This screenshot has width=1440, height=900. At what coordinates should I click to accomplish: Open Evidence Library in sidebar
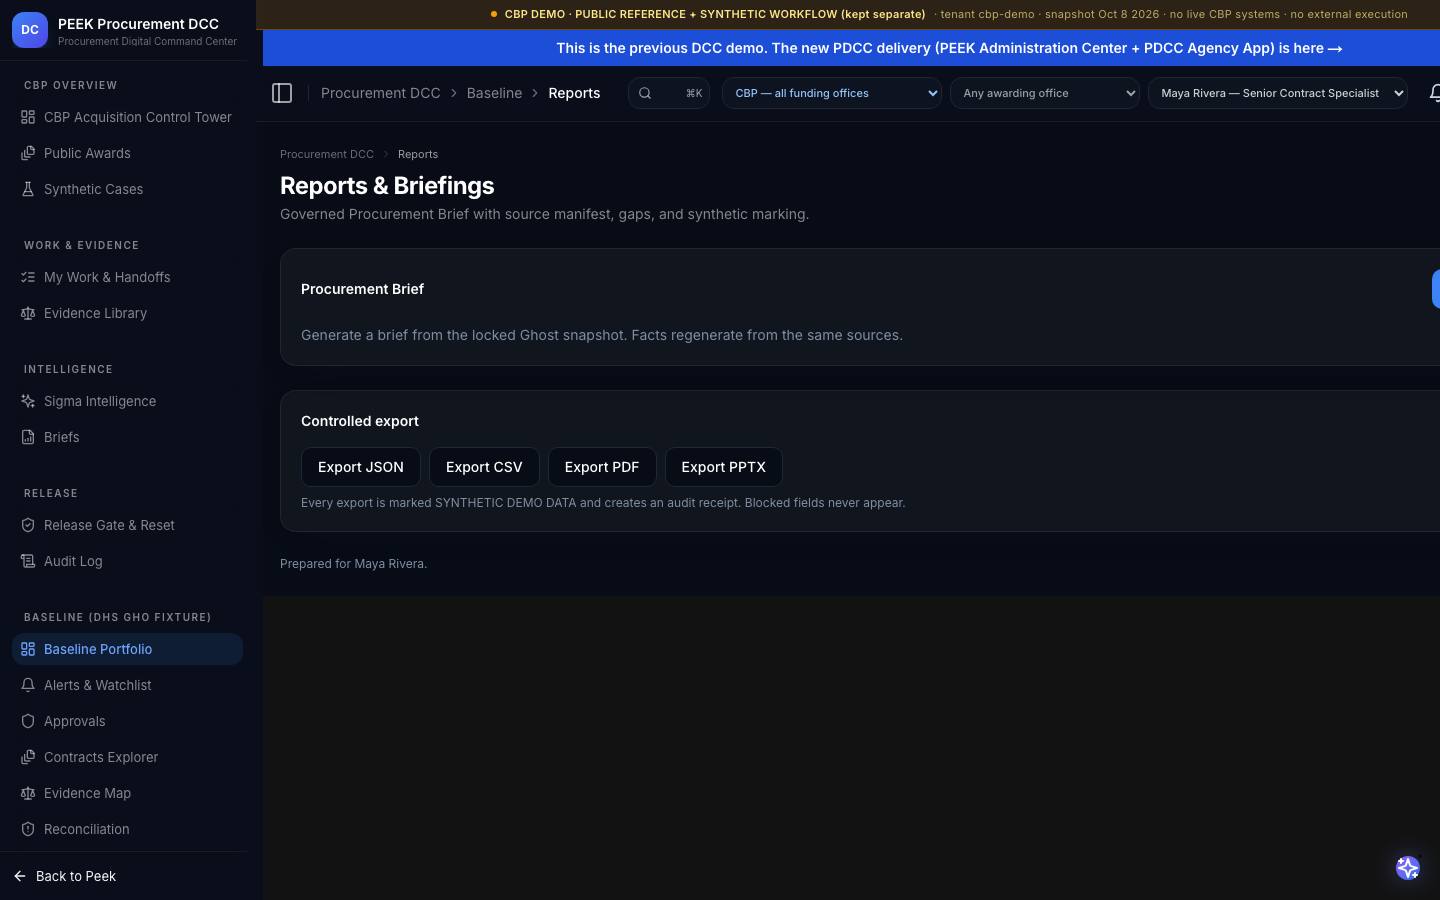point(127,313)
